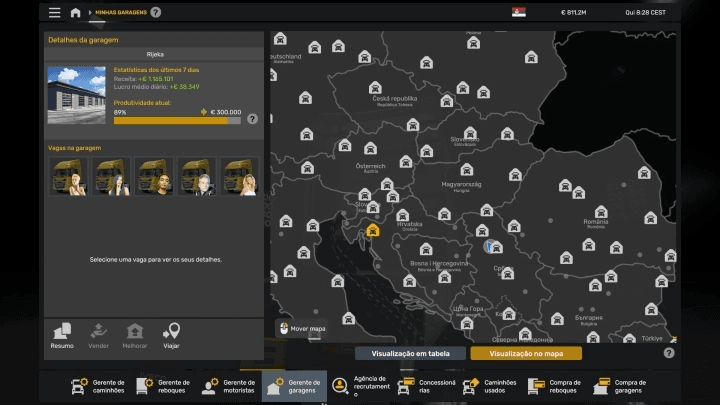
Task: Select the fourth garage slot with gray-haired driver
Action: tap(197, 176)
